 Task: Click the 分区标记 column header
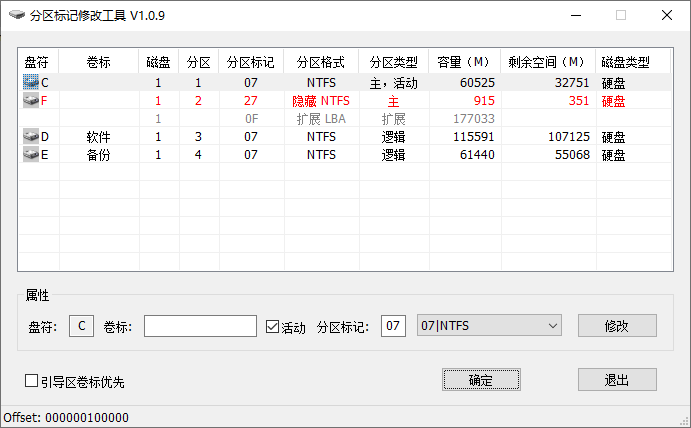pos(251,62)
